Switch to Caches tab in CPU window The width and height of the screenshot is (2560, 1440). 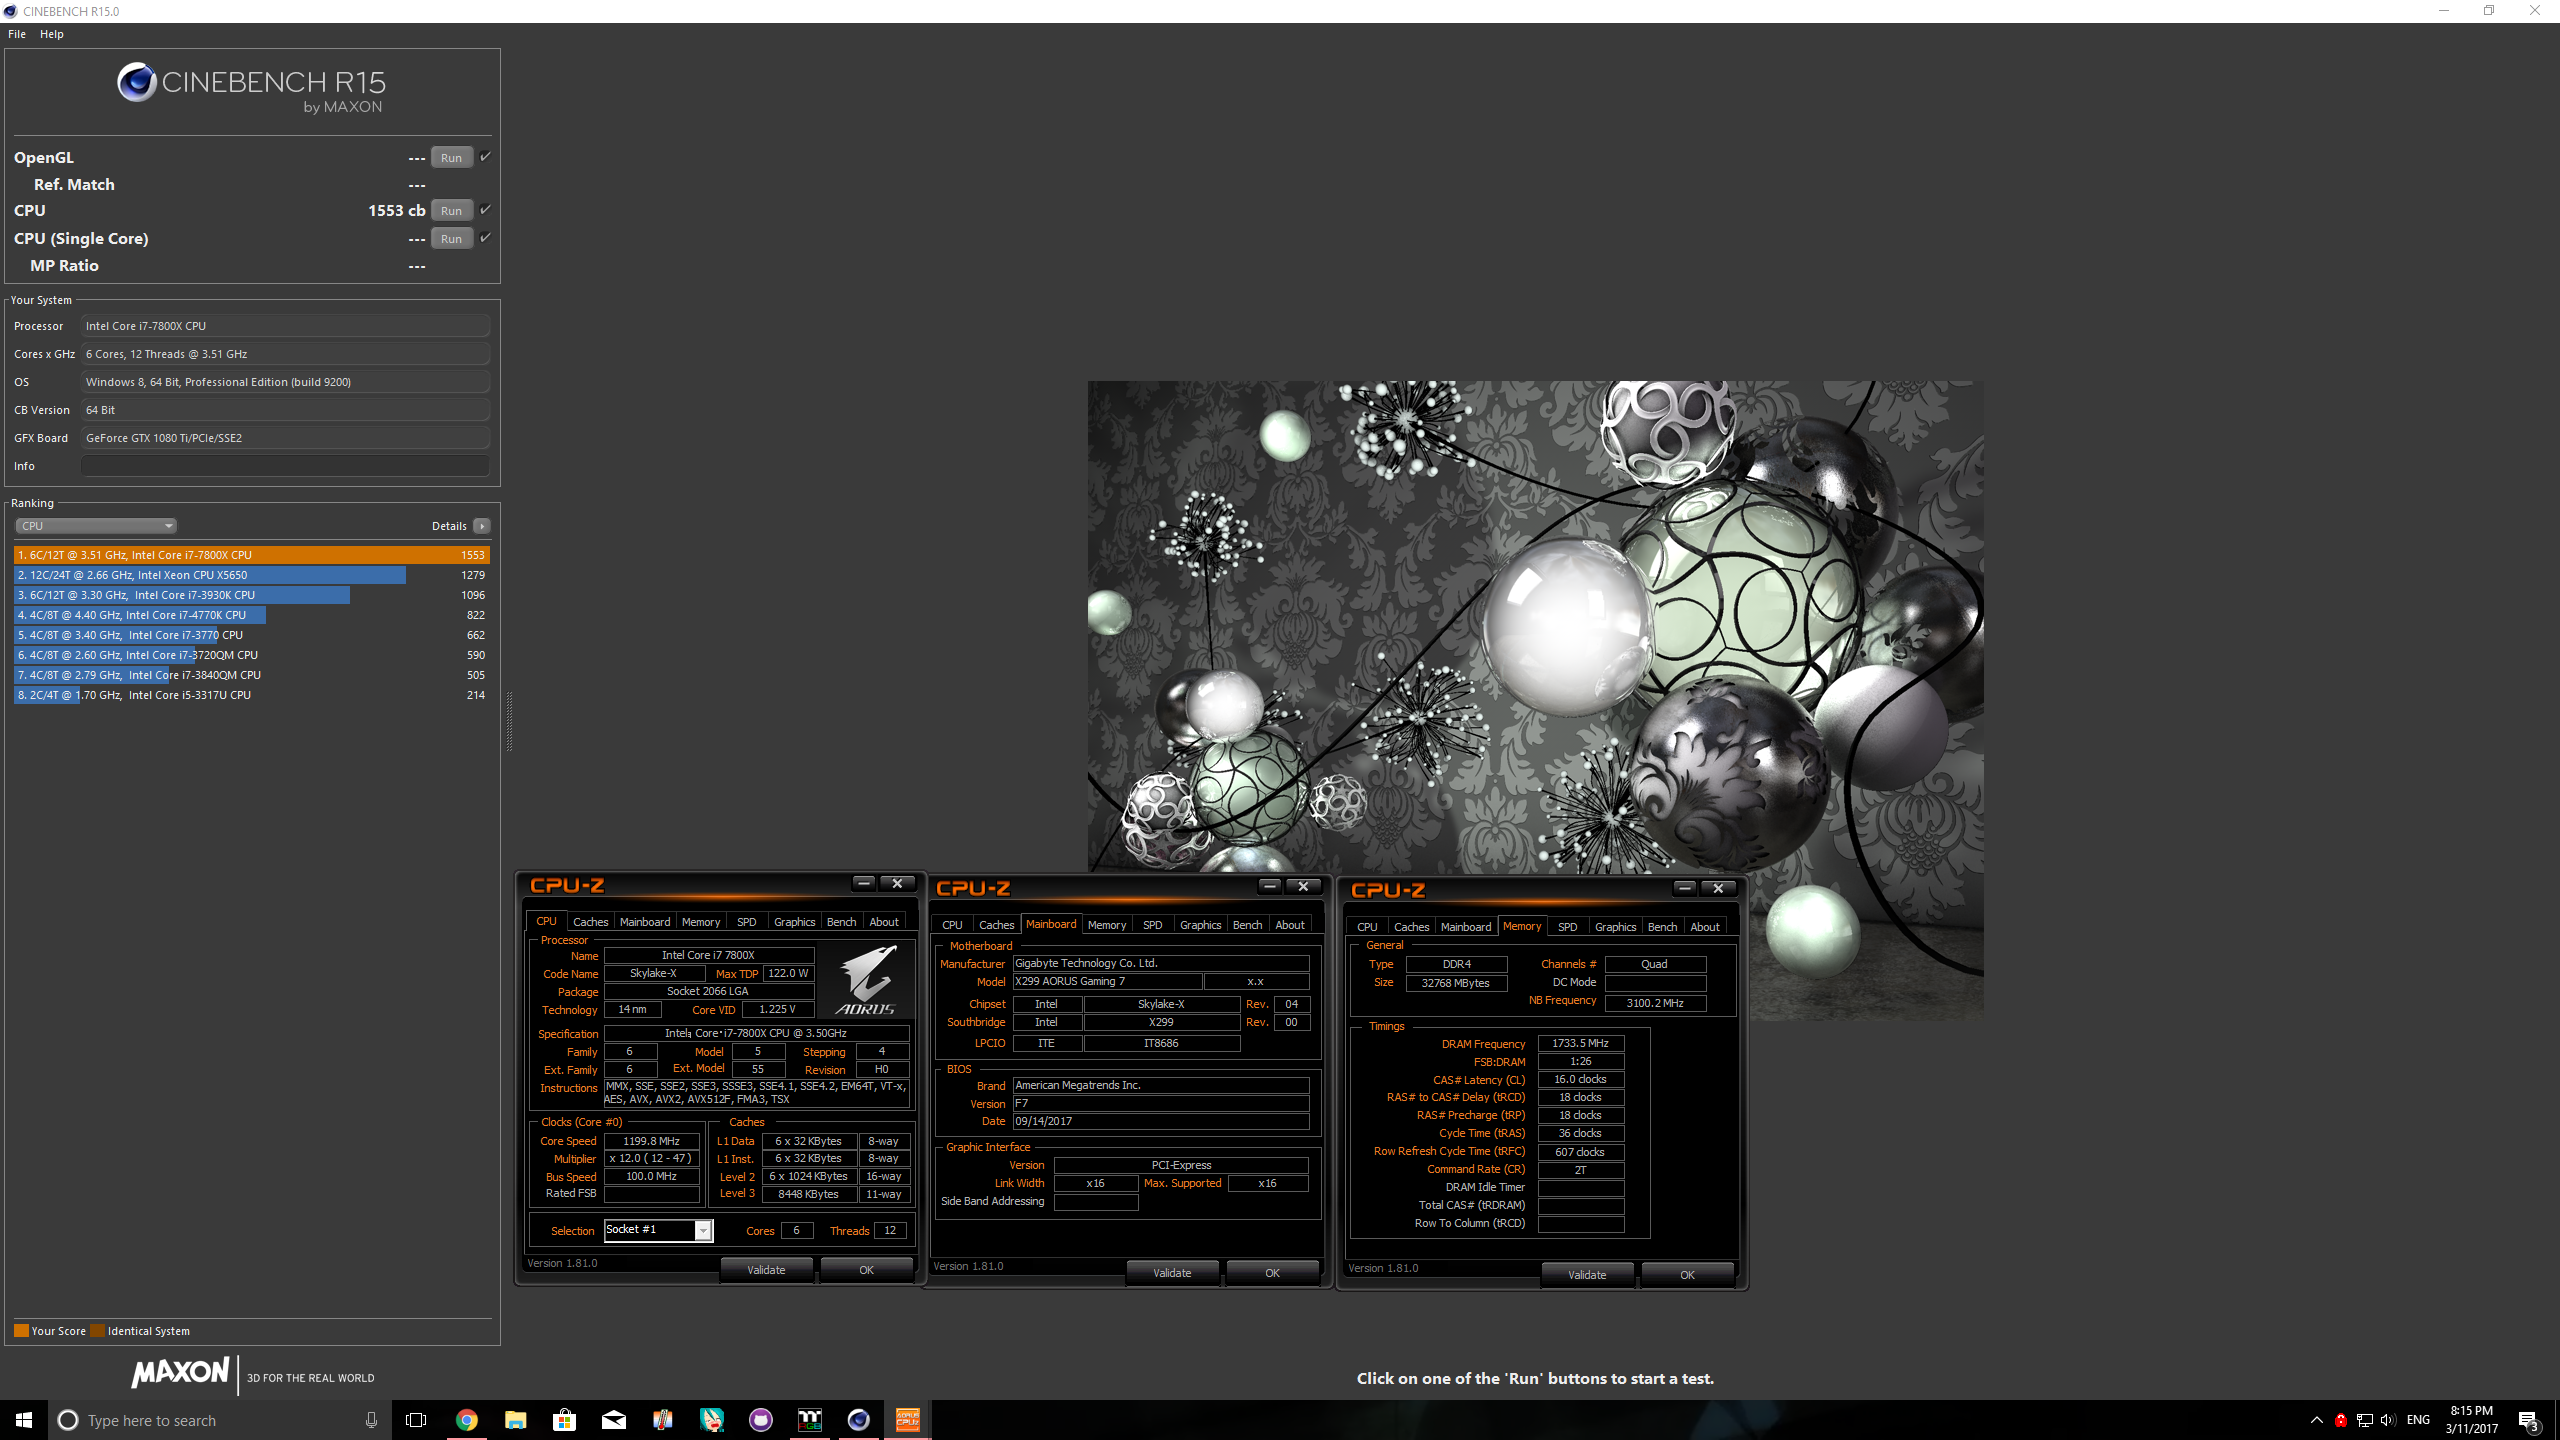[590, 922]
